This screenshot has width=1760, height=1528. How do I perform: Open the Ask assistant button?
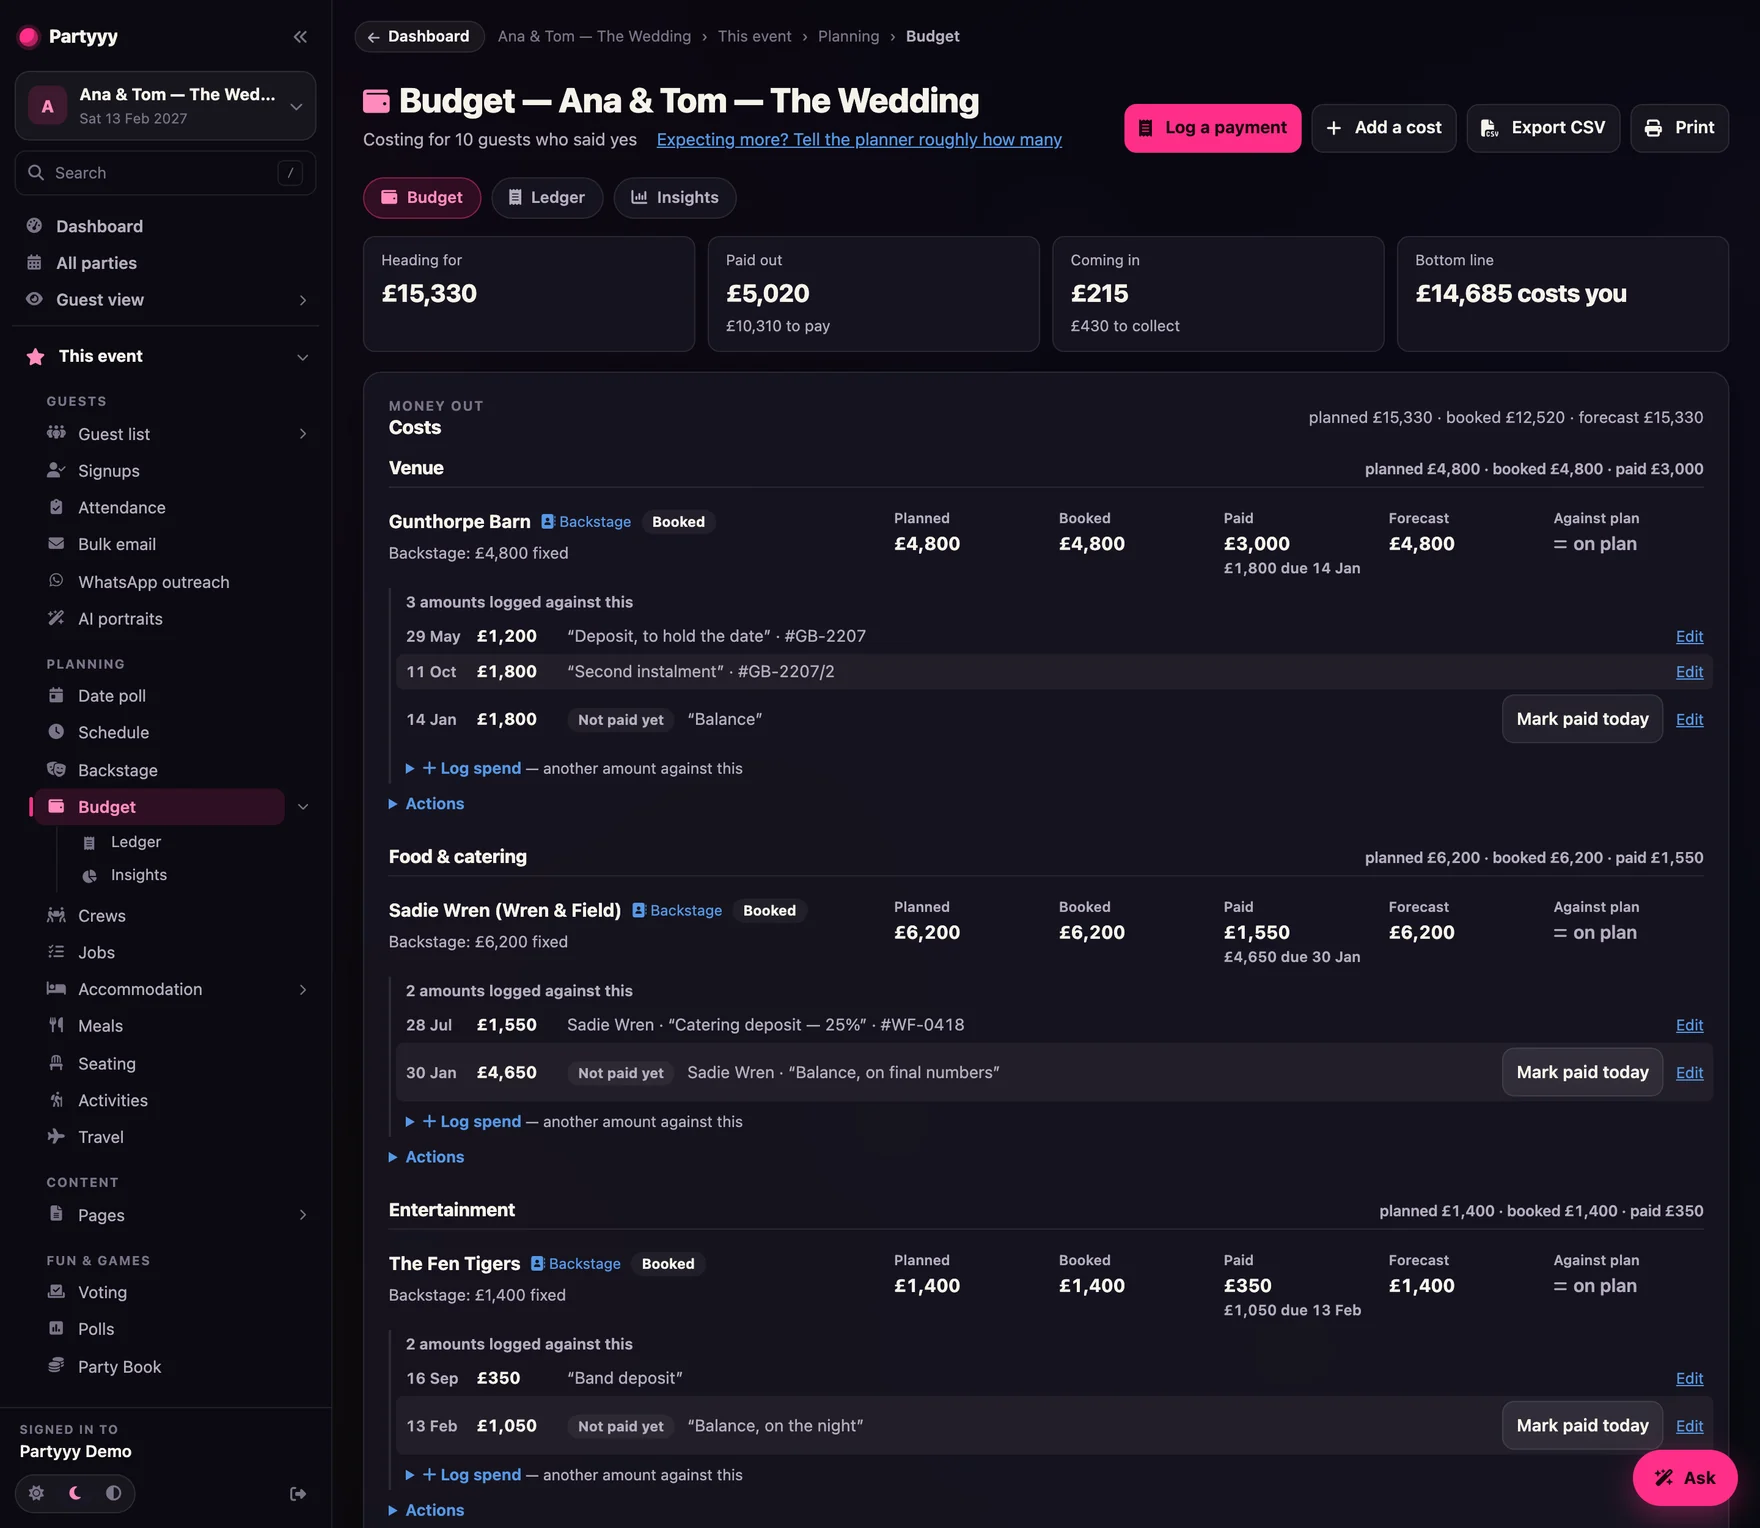coord(1685,1478)
